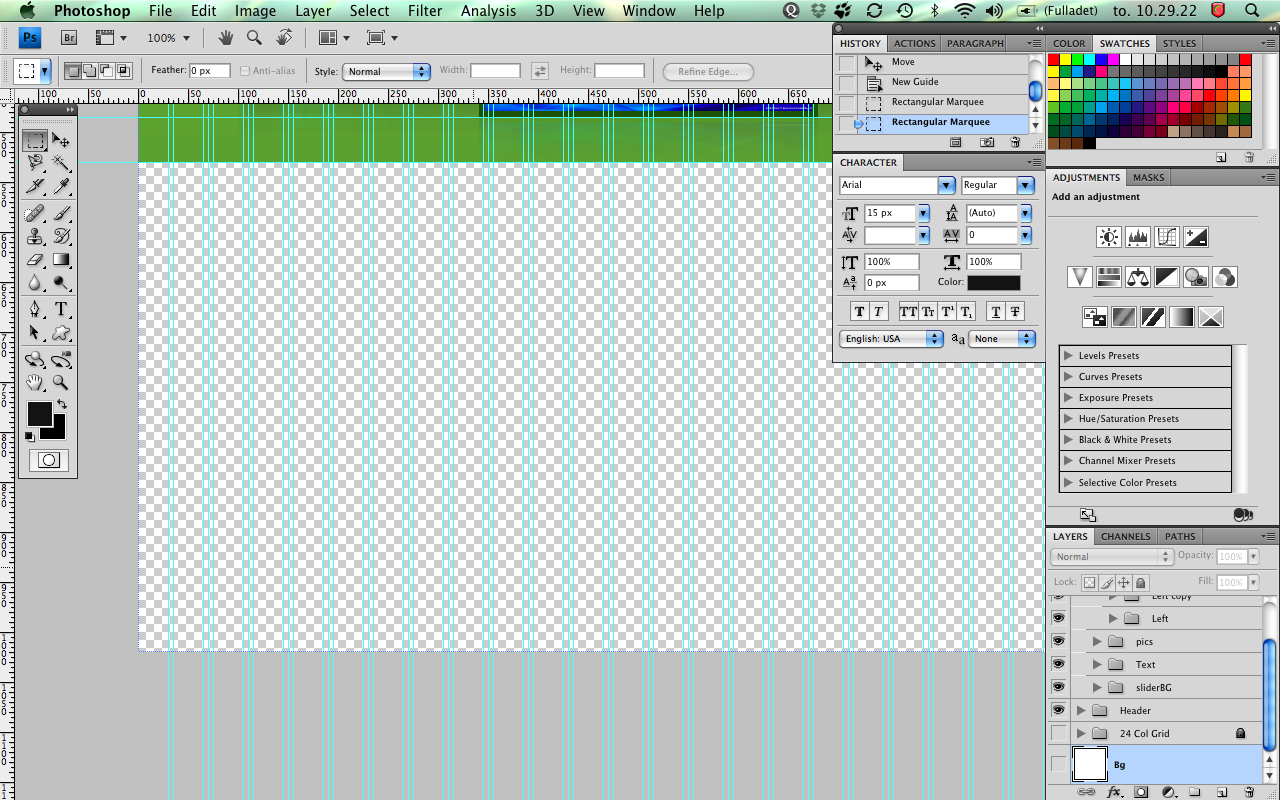
Task: Create new snapshot in History panel
Action: click(x=987, y=143)
